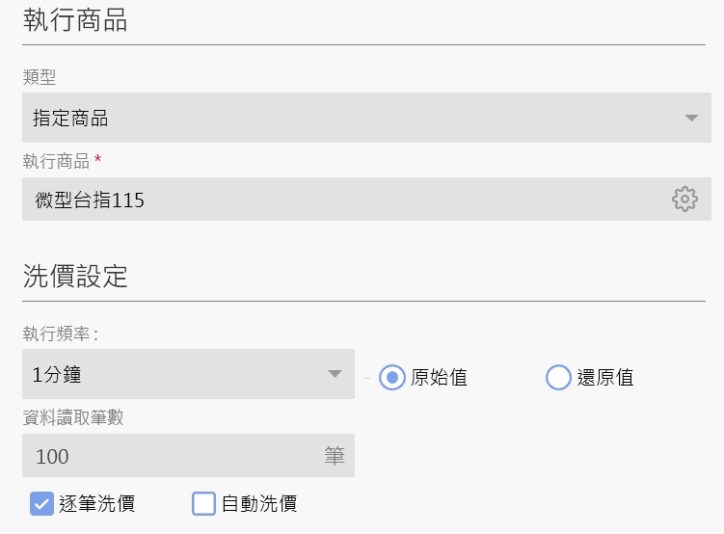The image size is (724, 534).
Task: Click the 類型 dropdown arrow
Action: [x=691, y=118]
